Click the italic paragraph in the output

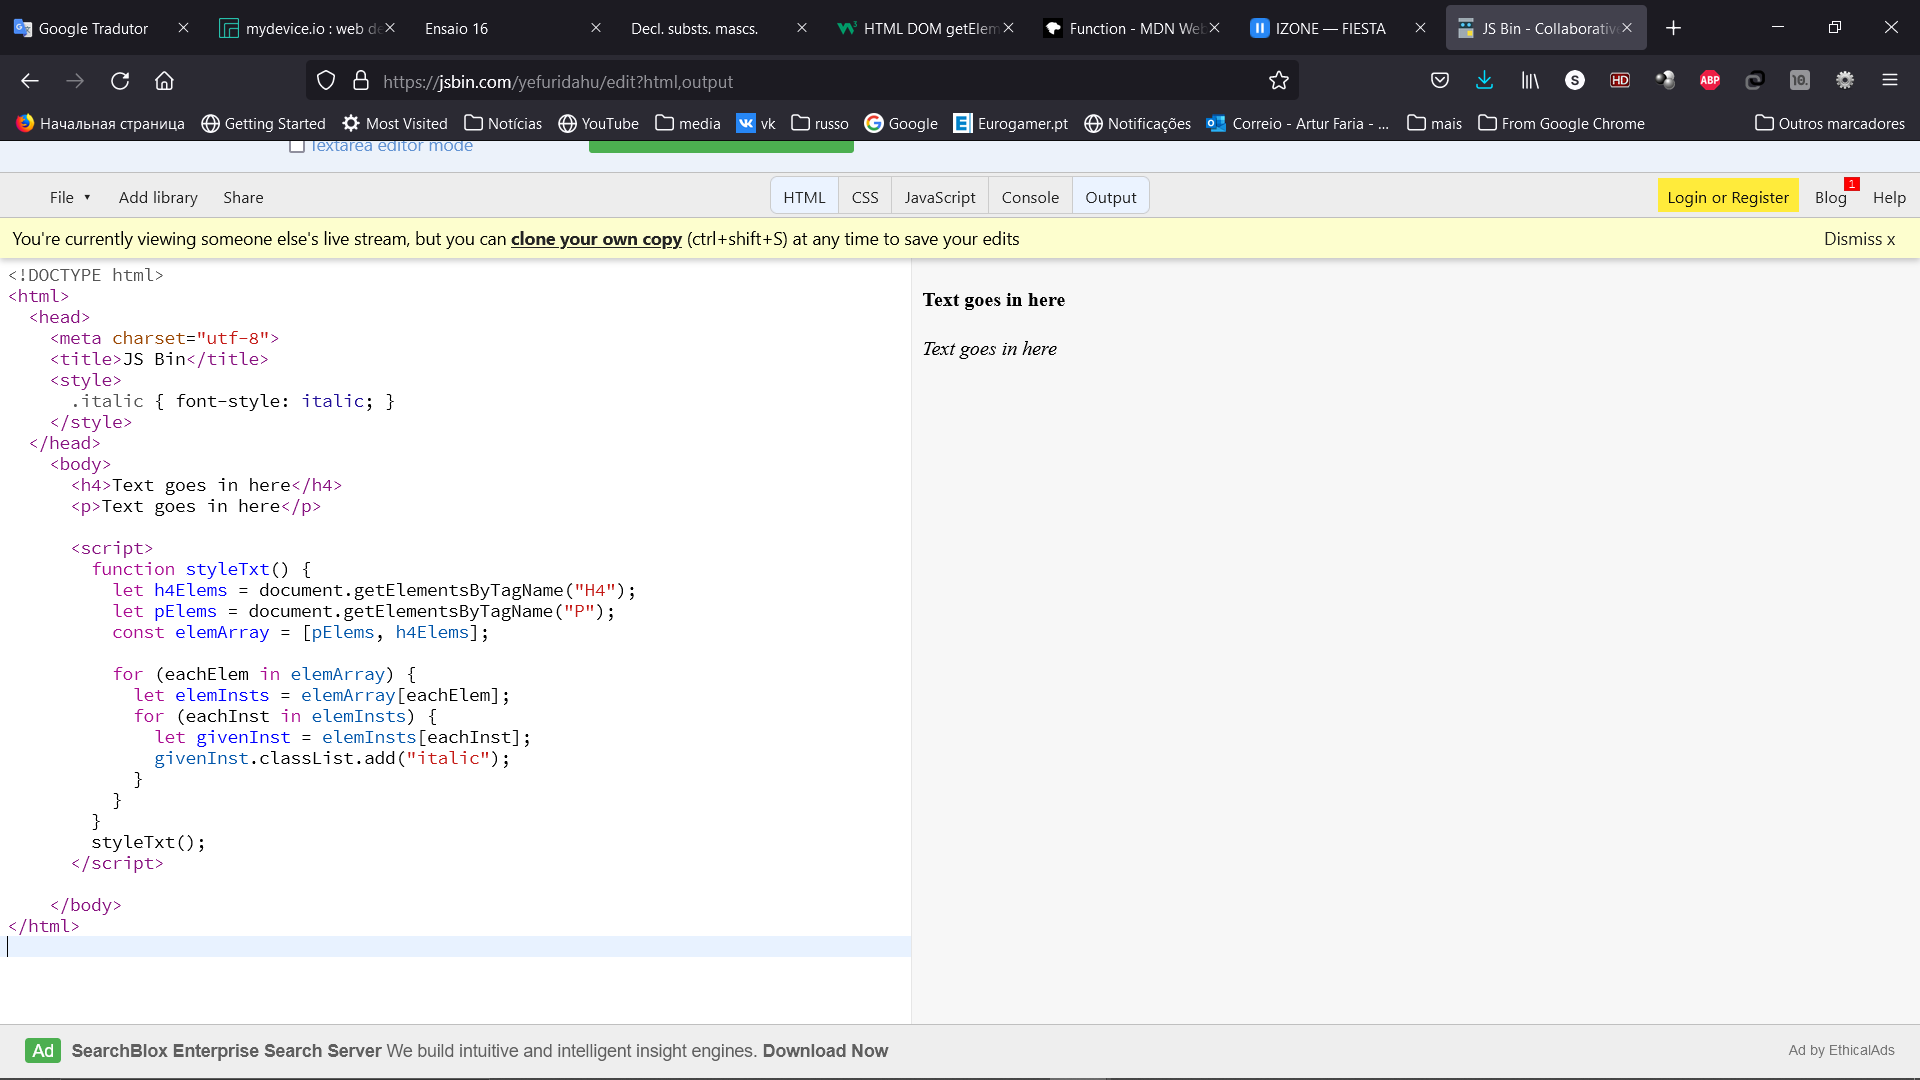click(x=989, y=349)
